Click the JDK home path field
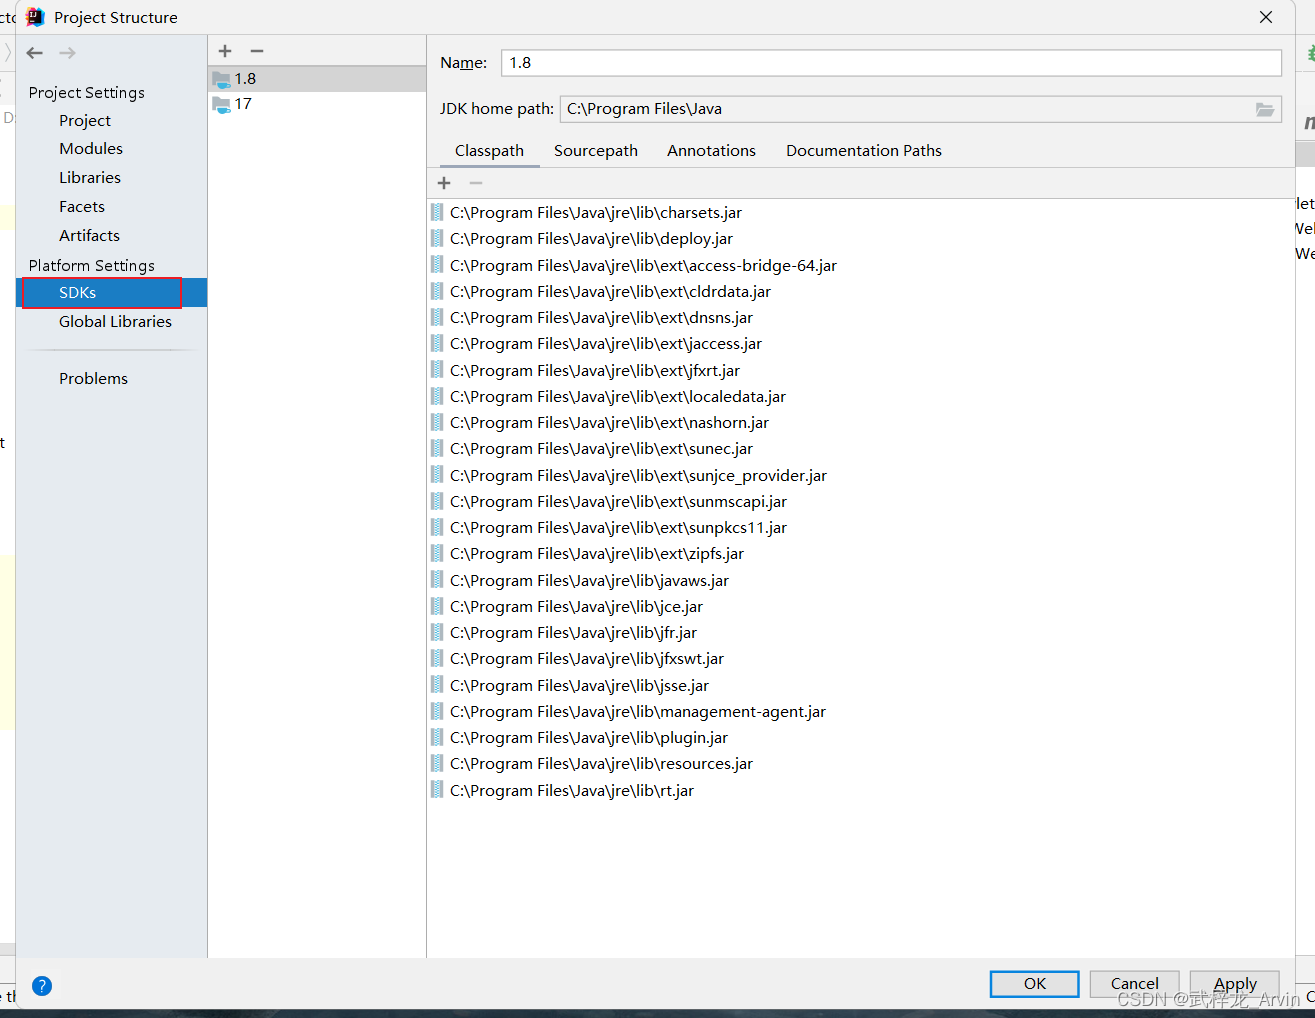The width and height of the screenshot is (1315, 1018). coord(906,109)
